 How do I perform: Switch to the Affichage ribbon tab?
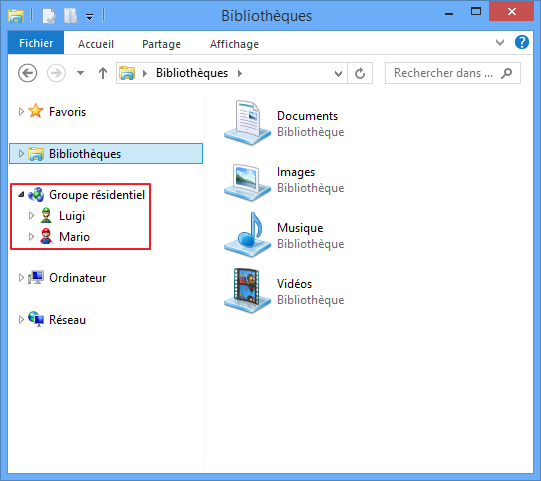pyautogui.click(x=234, y=44)
